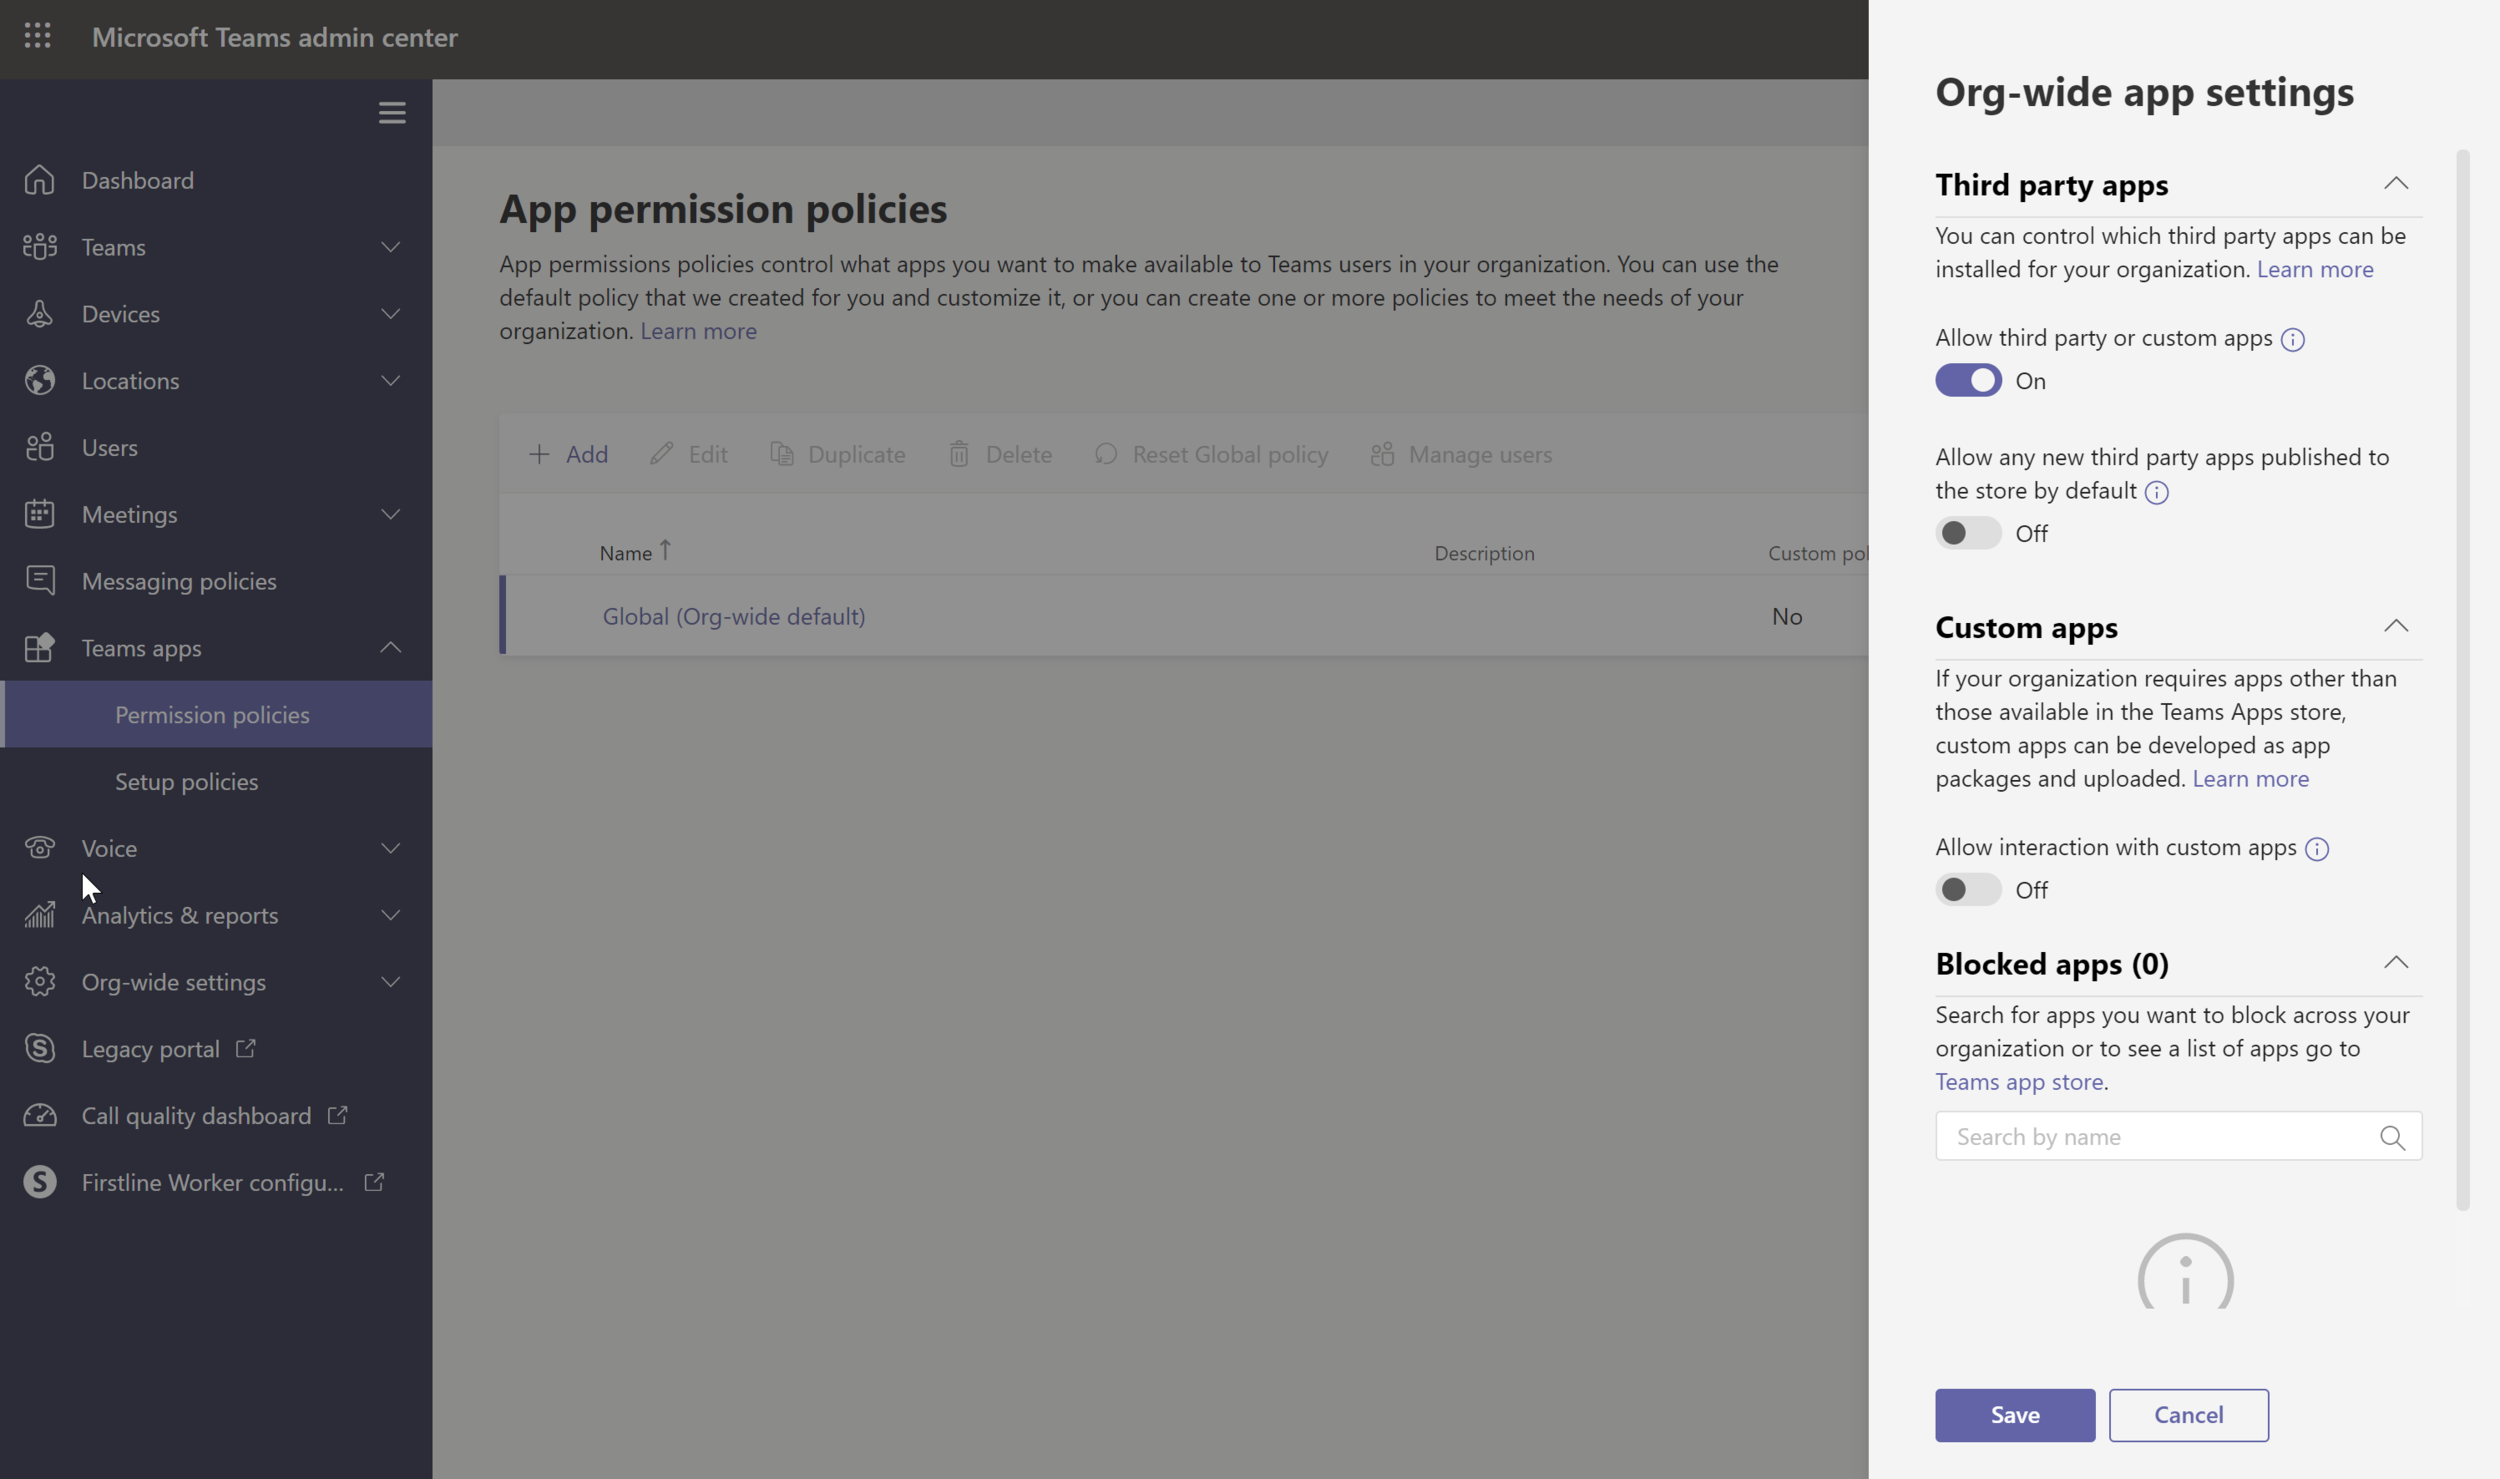Click the Locations globe icon
2500x1479 pixels.
point(39,380)
